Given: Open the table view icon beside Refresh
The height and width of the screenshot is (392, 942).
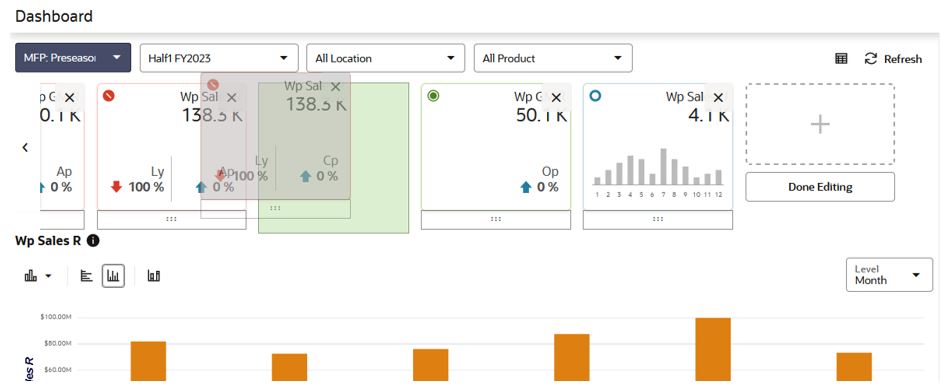Looking at the screenshot, I should (x=841, y=58).
